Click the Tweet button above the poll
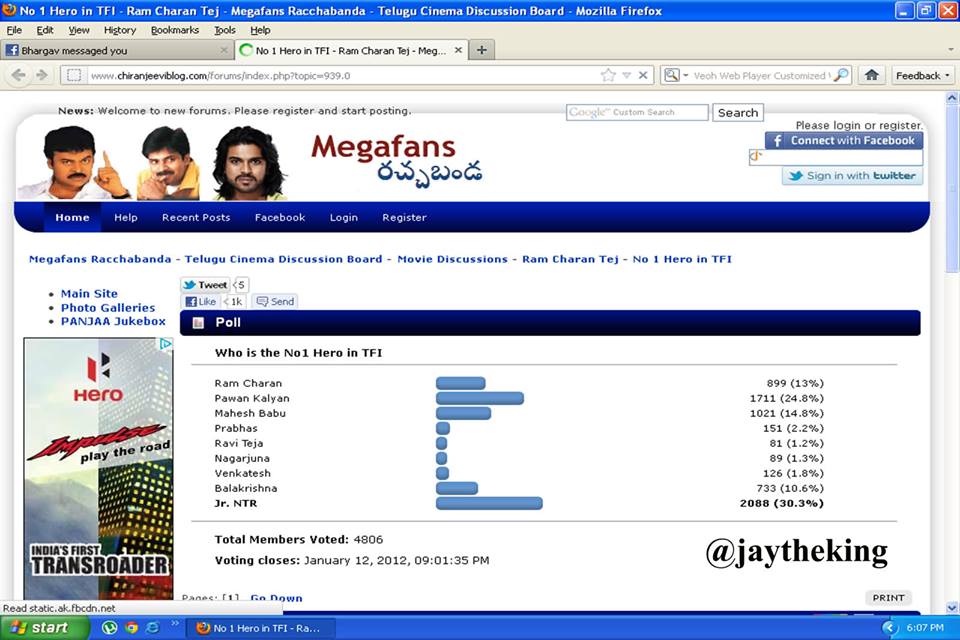The width and height of the screenshot is (960, 640). [x=205, y=285]
